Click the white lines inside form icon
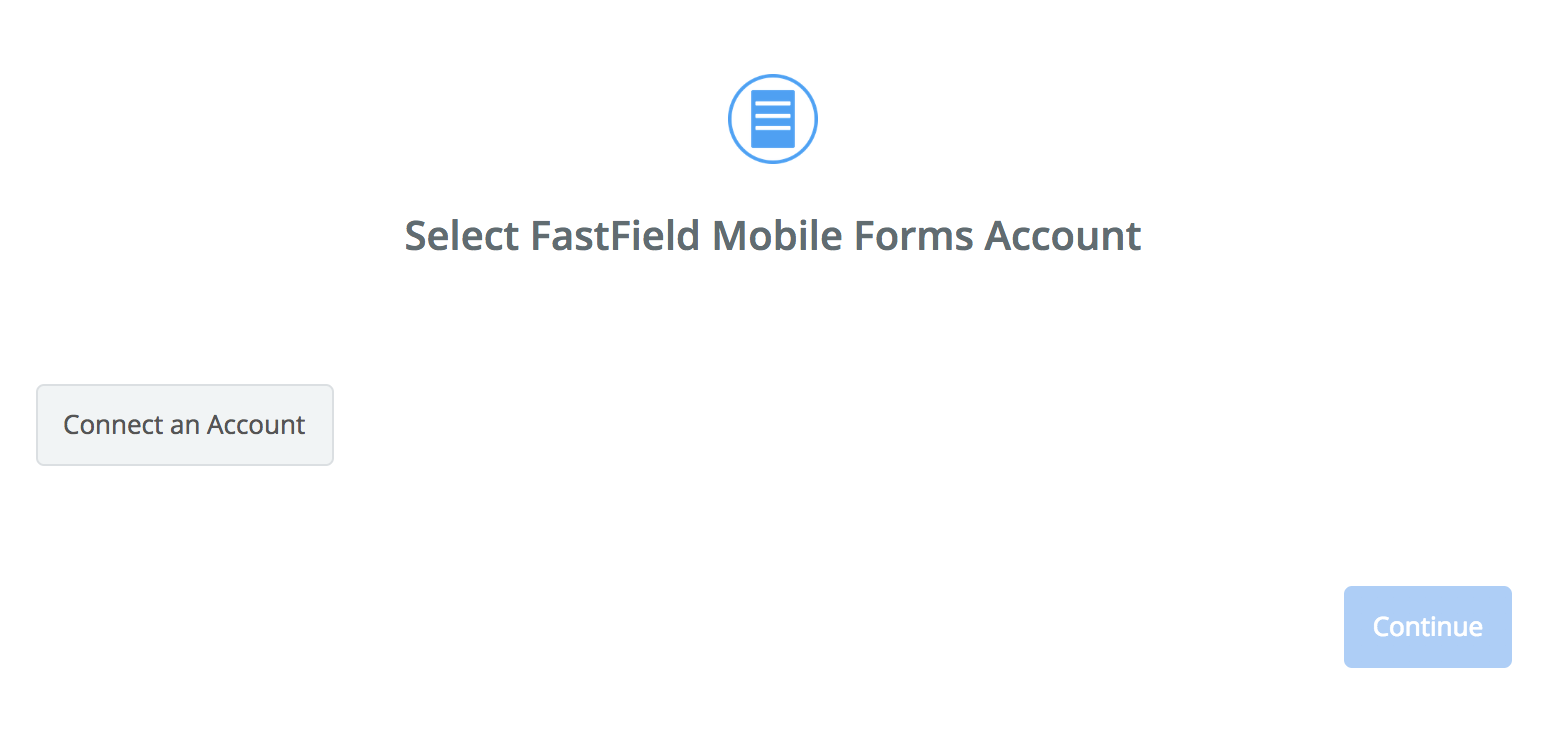This screenshot has height=740, width=1548. coord(773,116)
